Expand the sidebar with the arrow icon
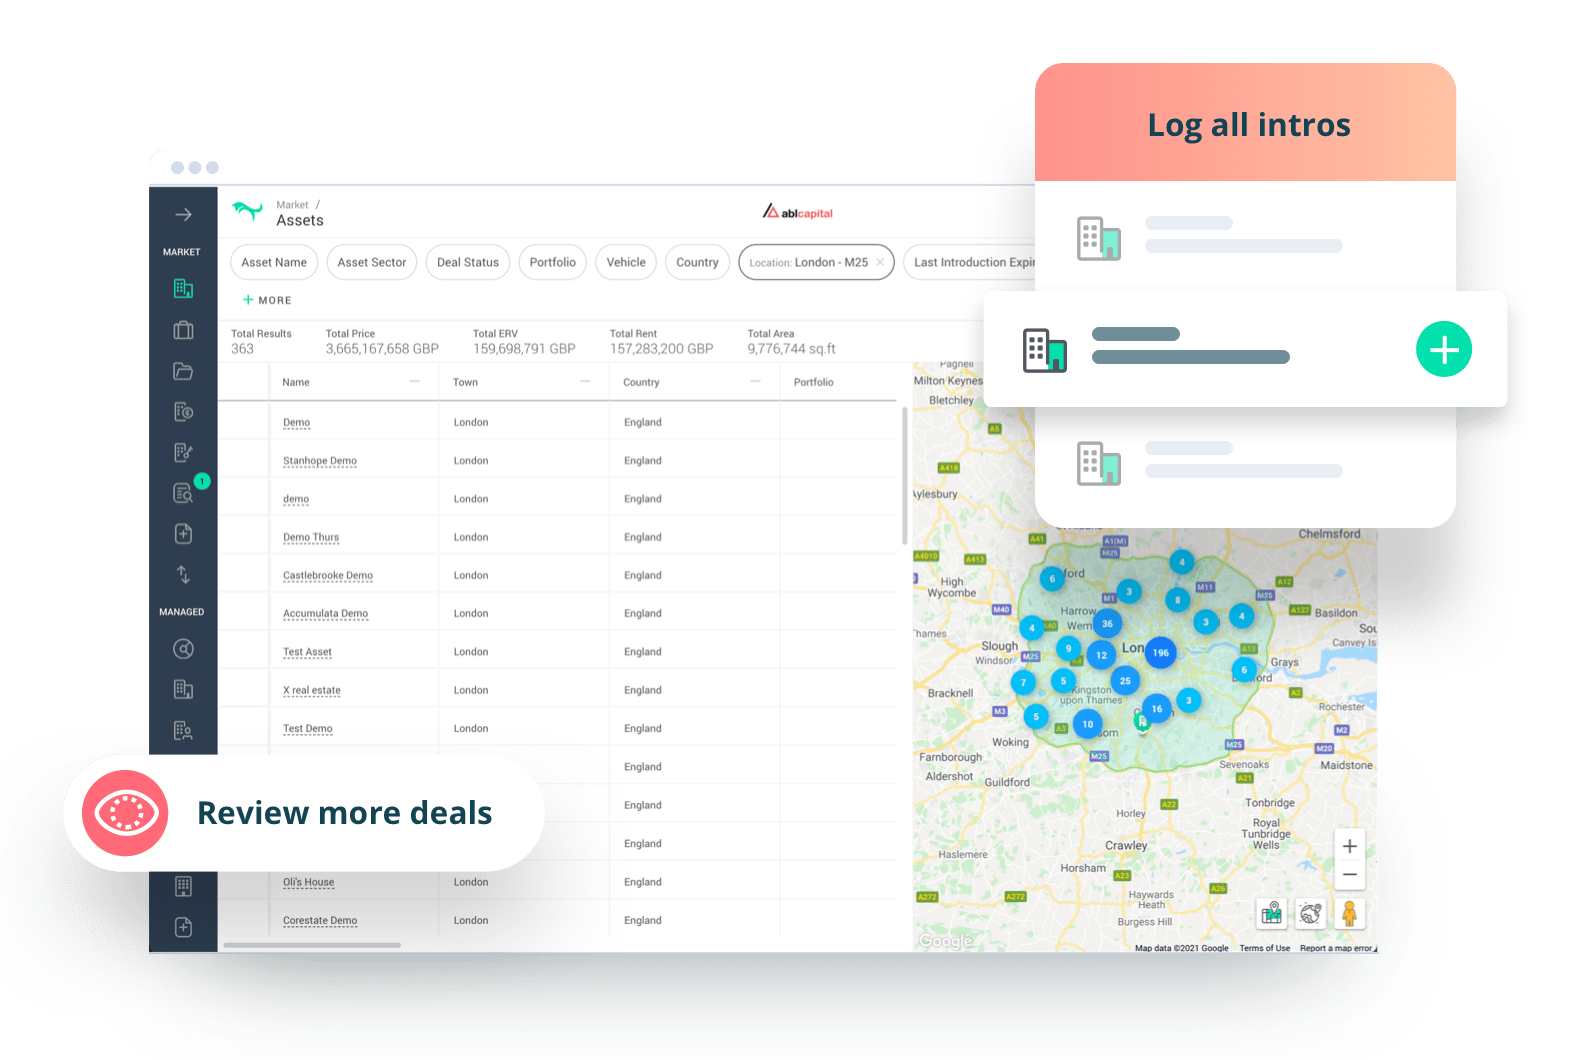1580x1060 pixels. [x=183, y=215]
